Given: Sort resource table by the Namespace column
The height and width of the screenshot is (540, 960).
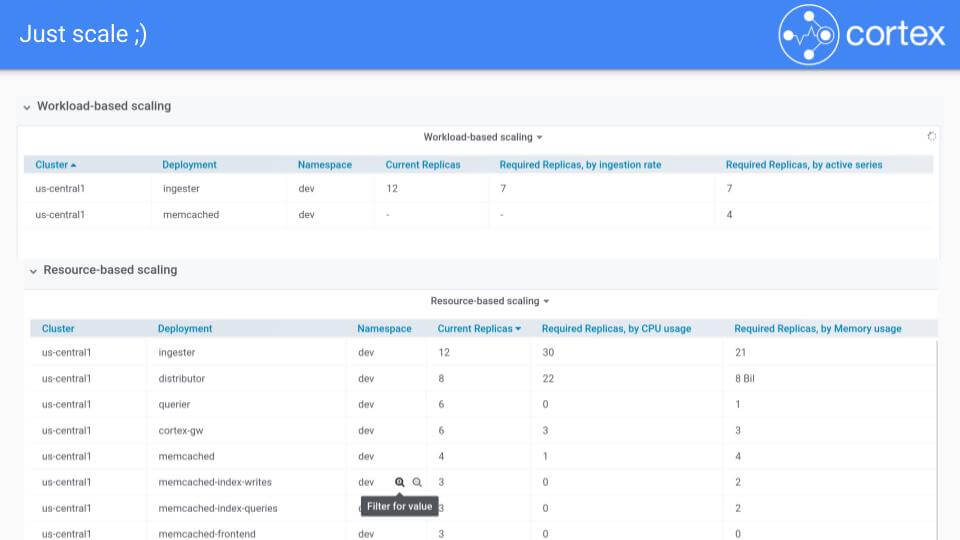Looking at the screenshot, I should click(x=384, y=329).
